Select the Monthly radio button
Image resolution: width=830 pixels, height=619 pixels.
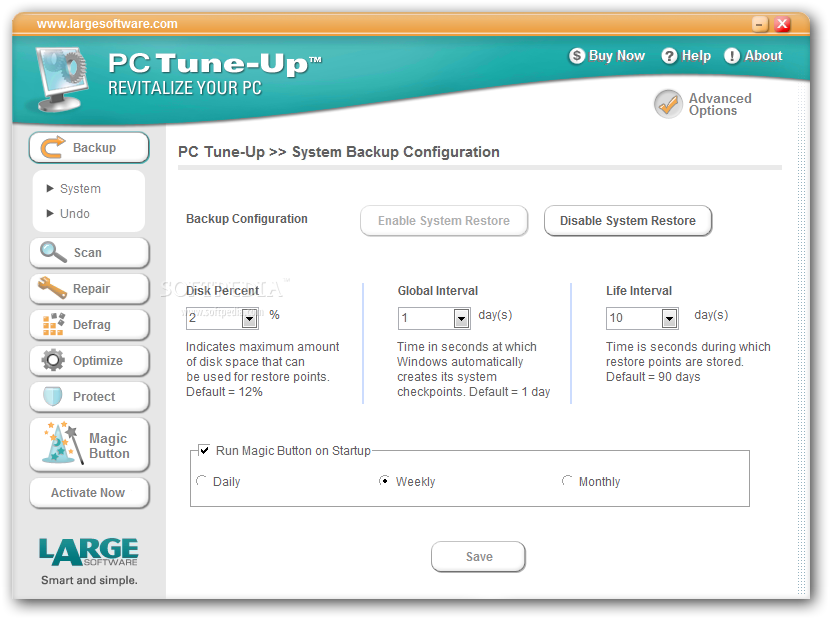click(x=567, y=481)
